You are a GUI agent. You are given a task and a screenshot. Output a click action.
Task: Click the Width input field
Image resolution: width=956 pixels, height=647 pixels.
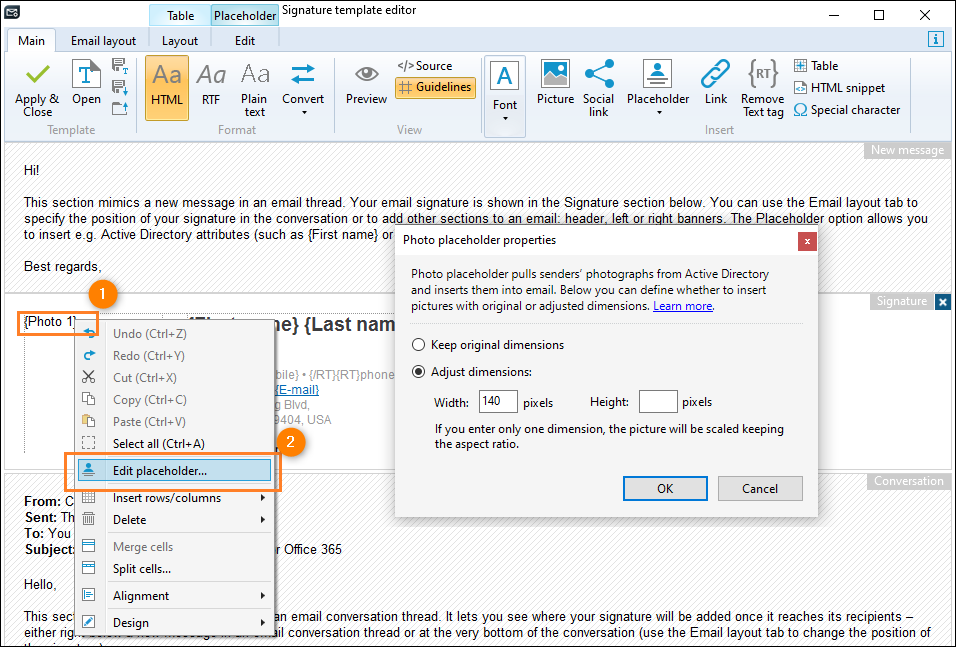click(x=498, y=402)
